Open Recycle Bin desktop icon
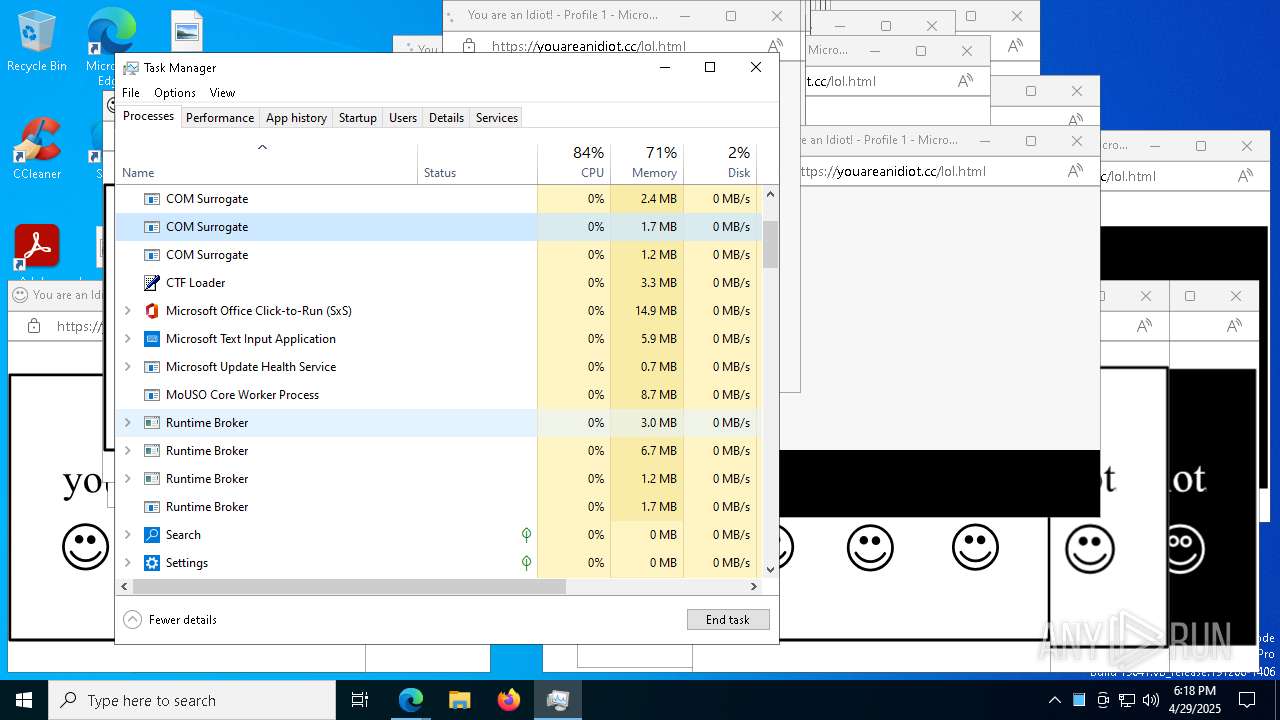The height and width of the screenshot is (720, 1280). pyautogui.click(x=37, y=42)
